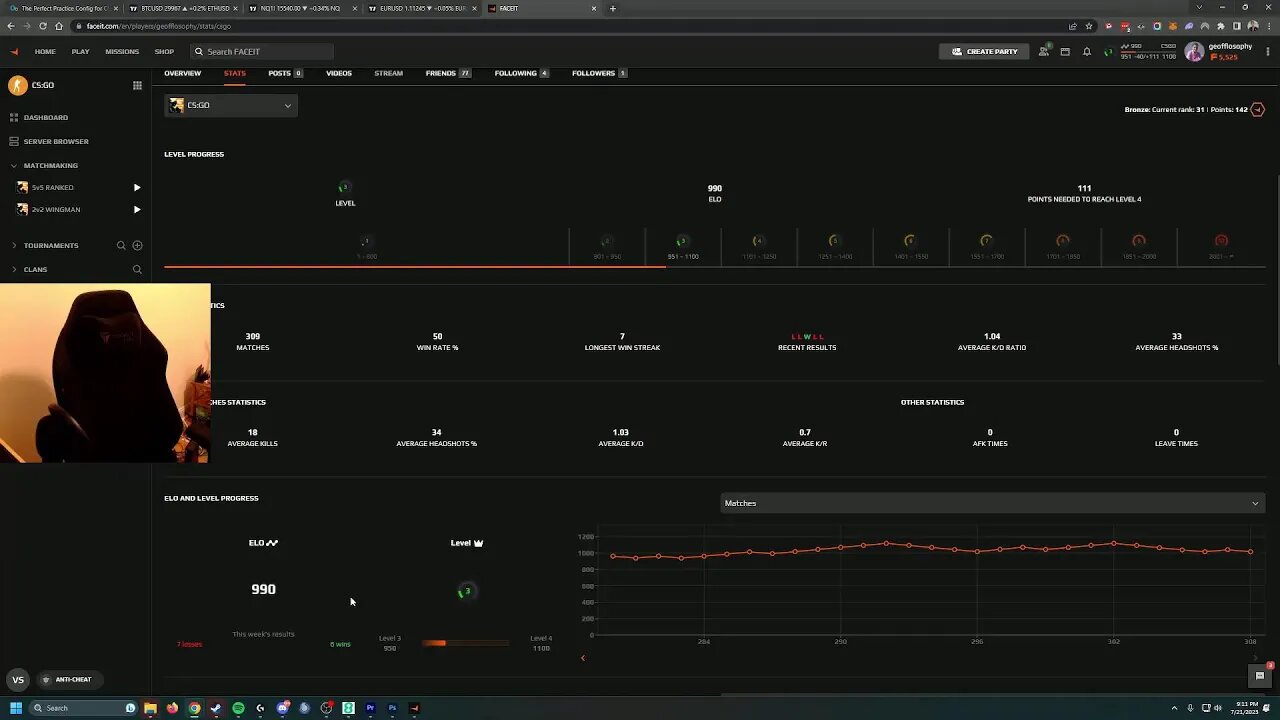Click the search icon beside Clans
The width and height of the screenshot is (1280, 720).
(137, 269)
